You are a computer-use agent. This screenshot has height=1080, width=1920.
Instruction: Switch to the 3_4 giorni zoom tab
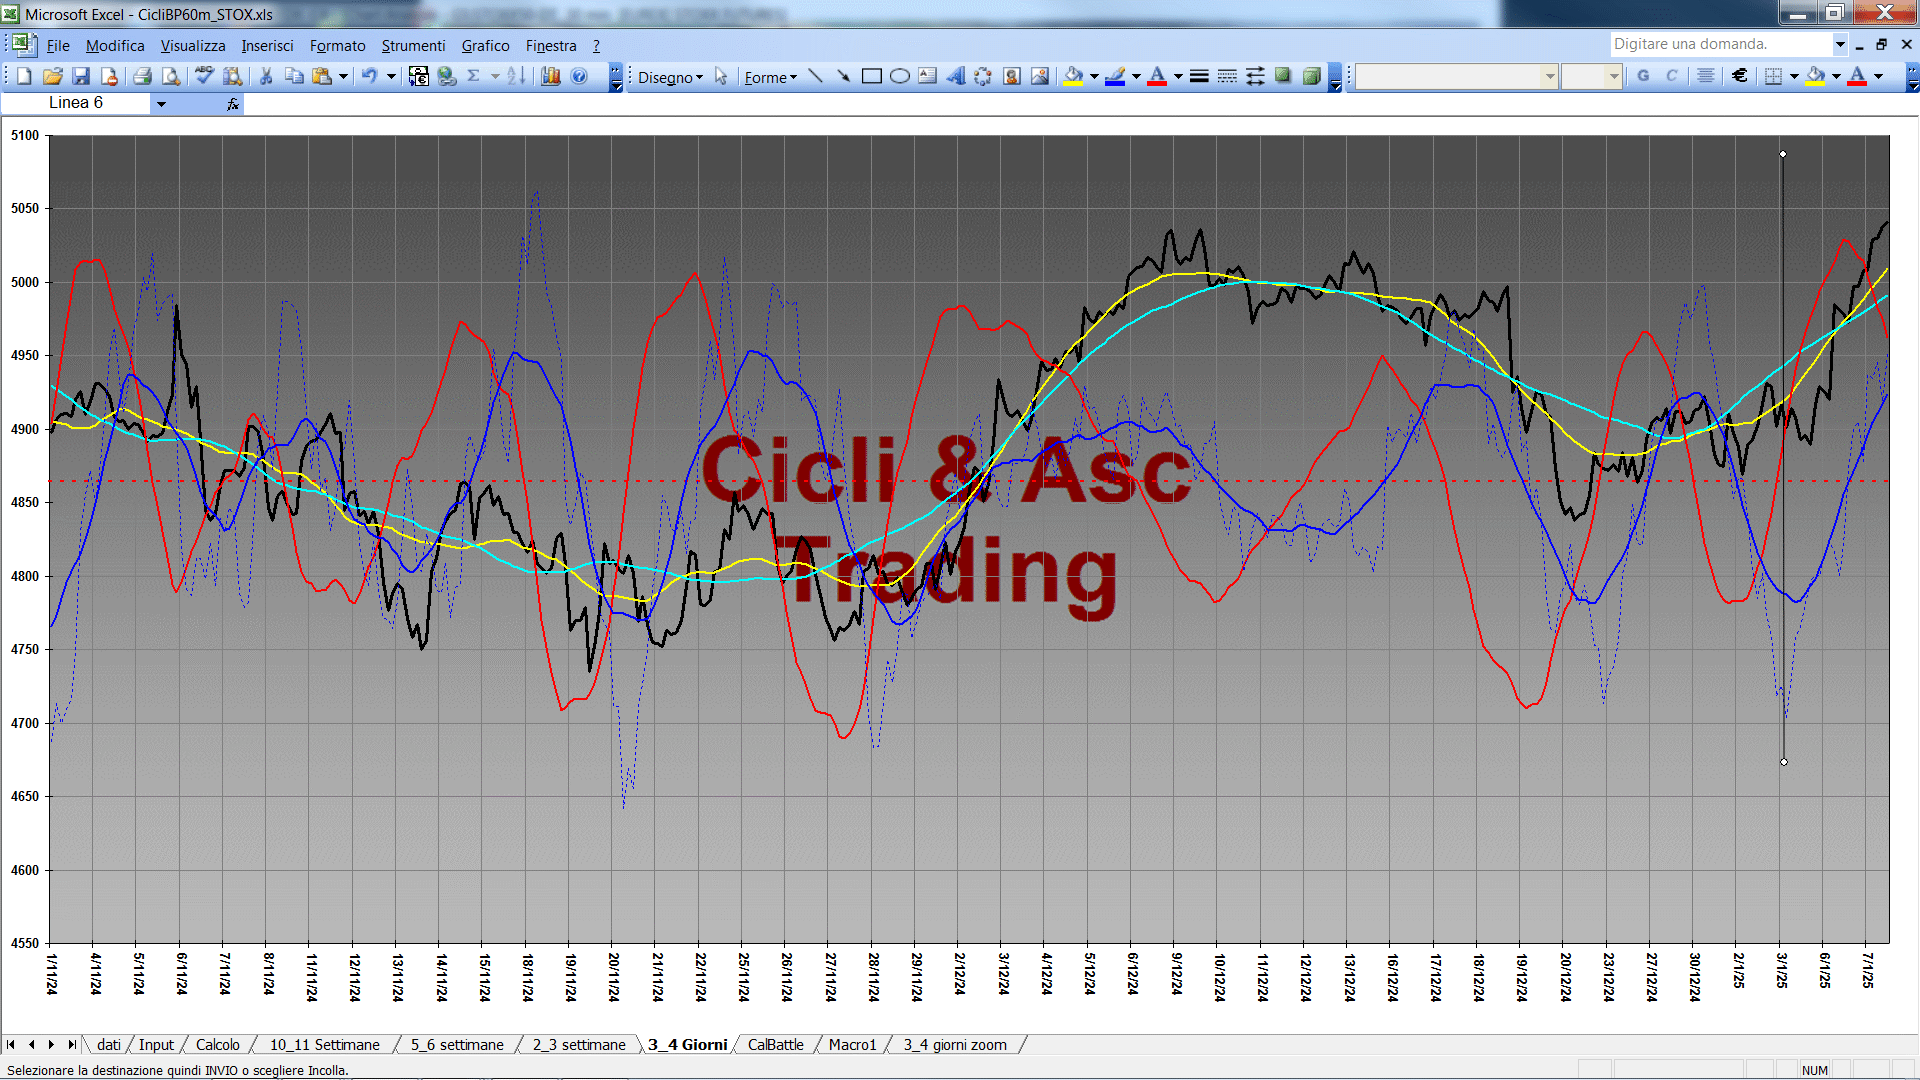coord(955,1045)
